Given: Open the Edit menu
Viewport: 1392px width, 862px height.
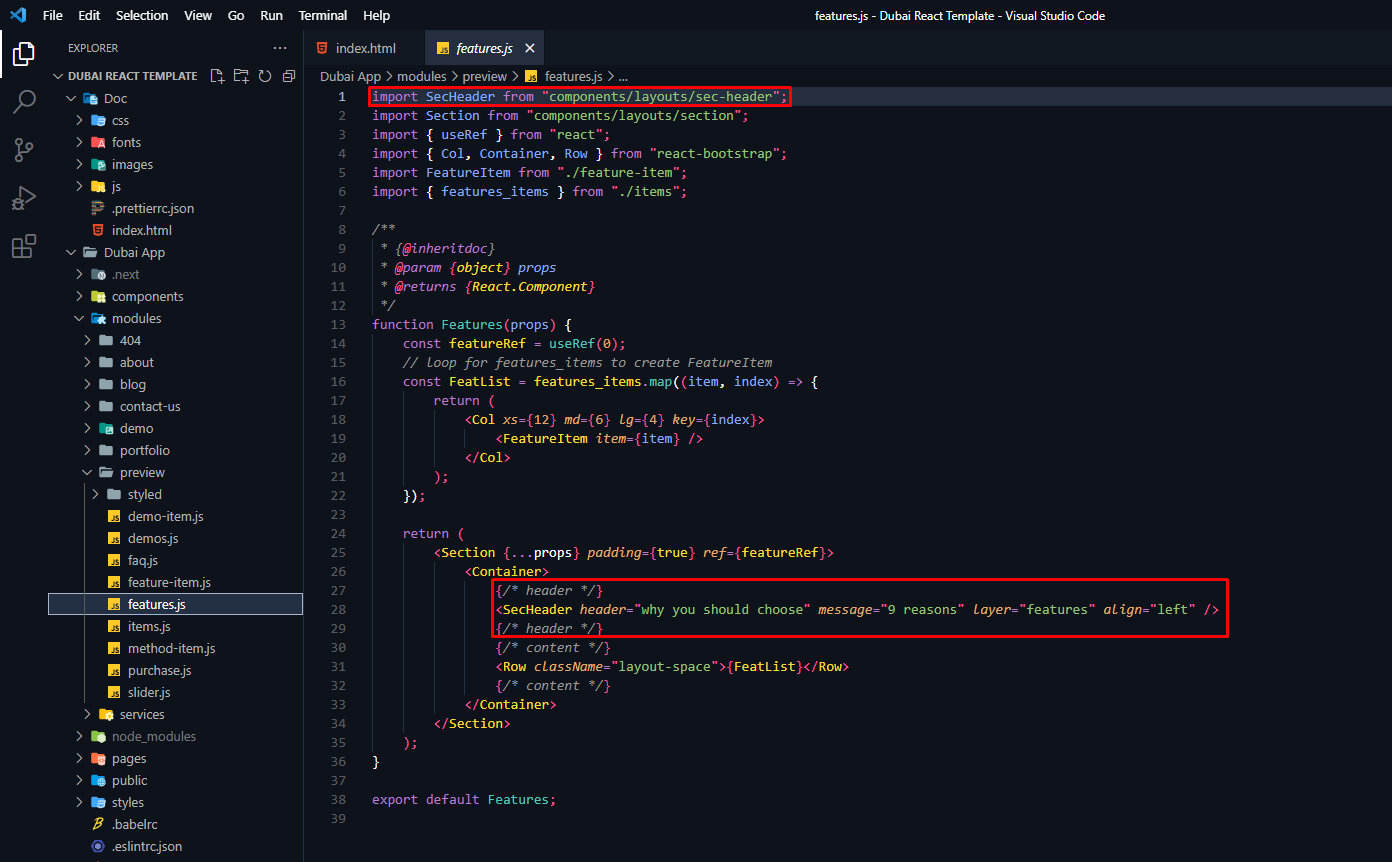Looking at the screenshot, I should tap(89, 15).
